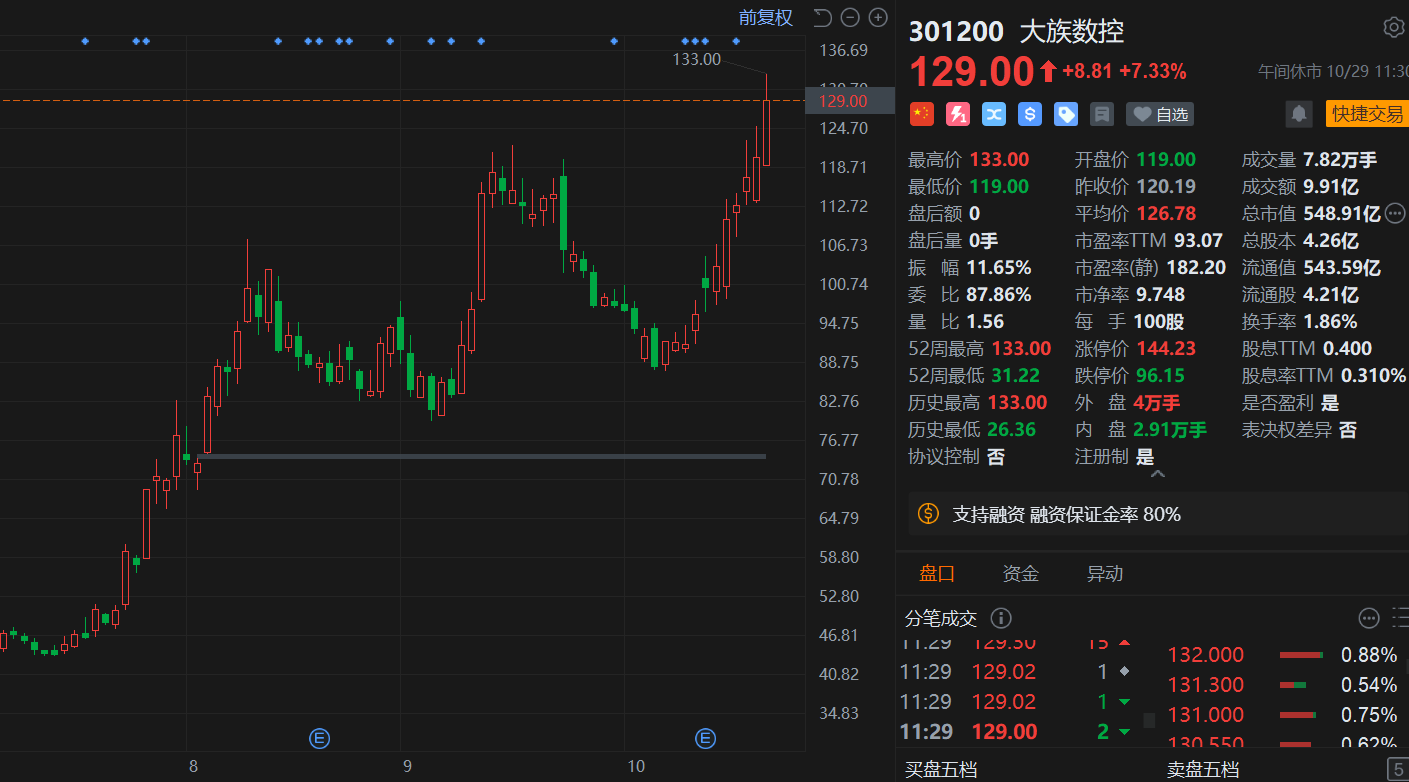Click the blue dollar sign icon
The height and width of the screenshot is (782, 1409).
[1030, 114]
